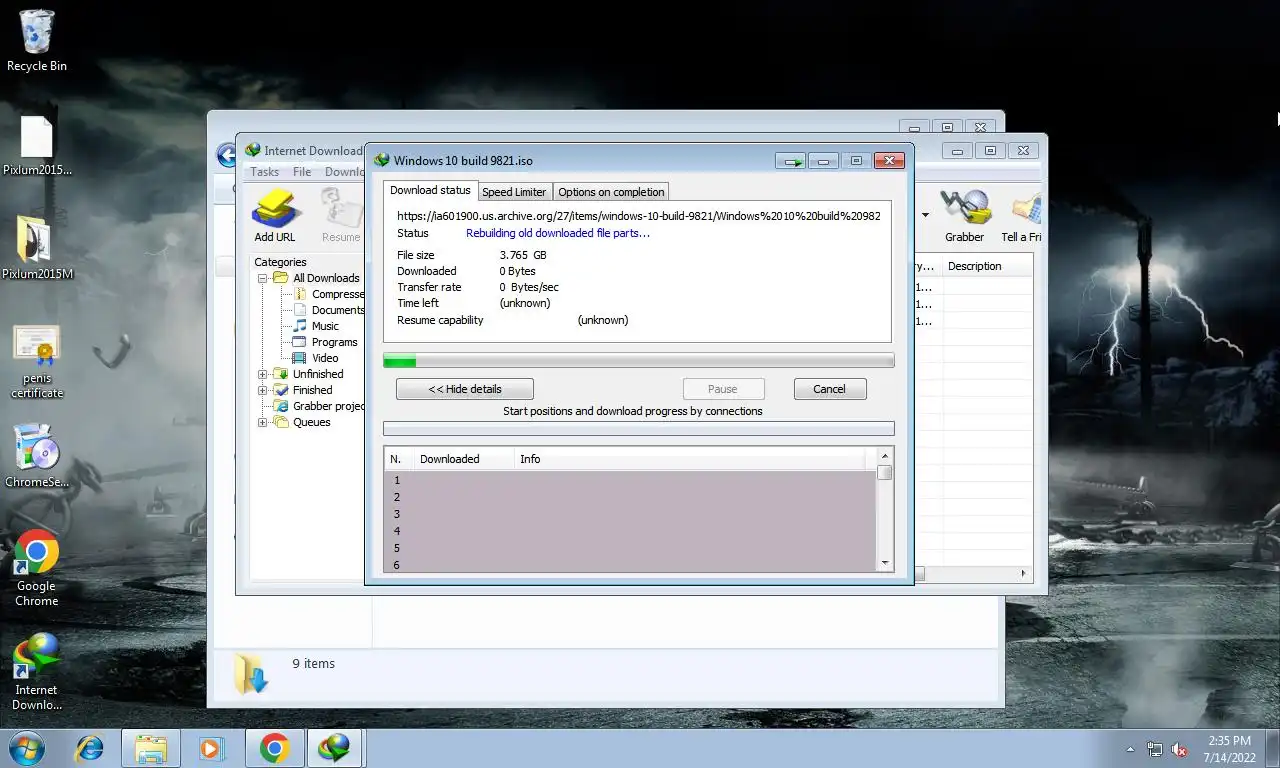The image size is (1280, 768).
Task: Open the Downloads menu in IDM
Action: coord(344,172)
